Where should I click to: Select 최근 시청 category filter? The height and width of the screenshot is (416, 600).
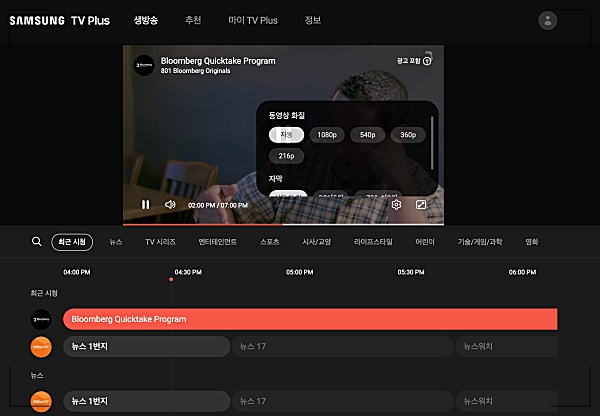(x=72, y=242)
